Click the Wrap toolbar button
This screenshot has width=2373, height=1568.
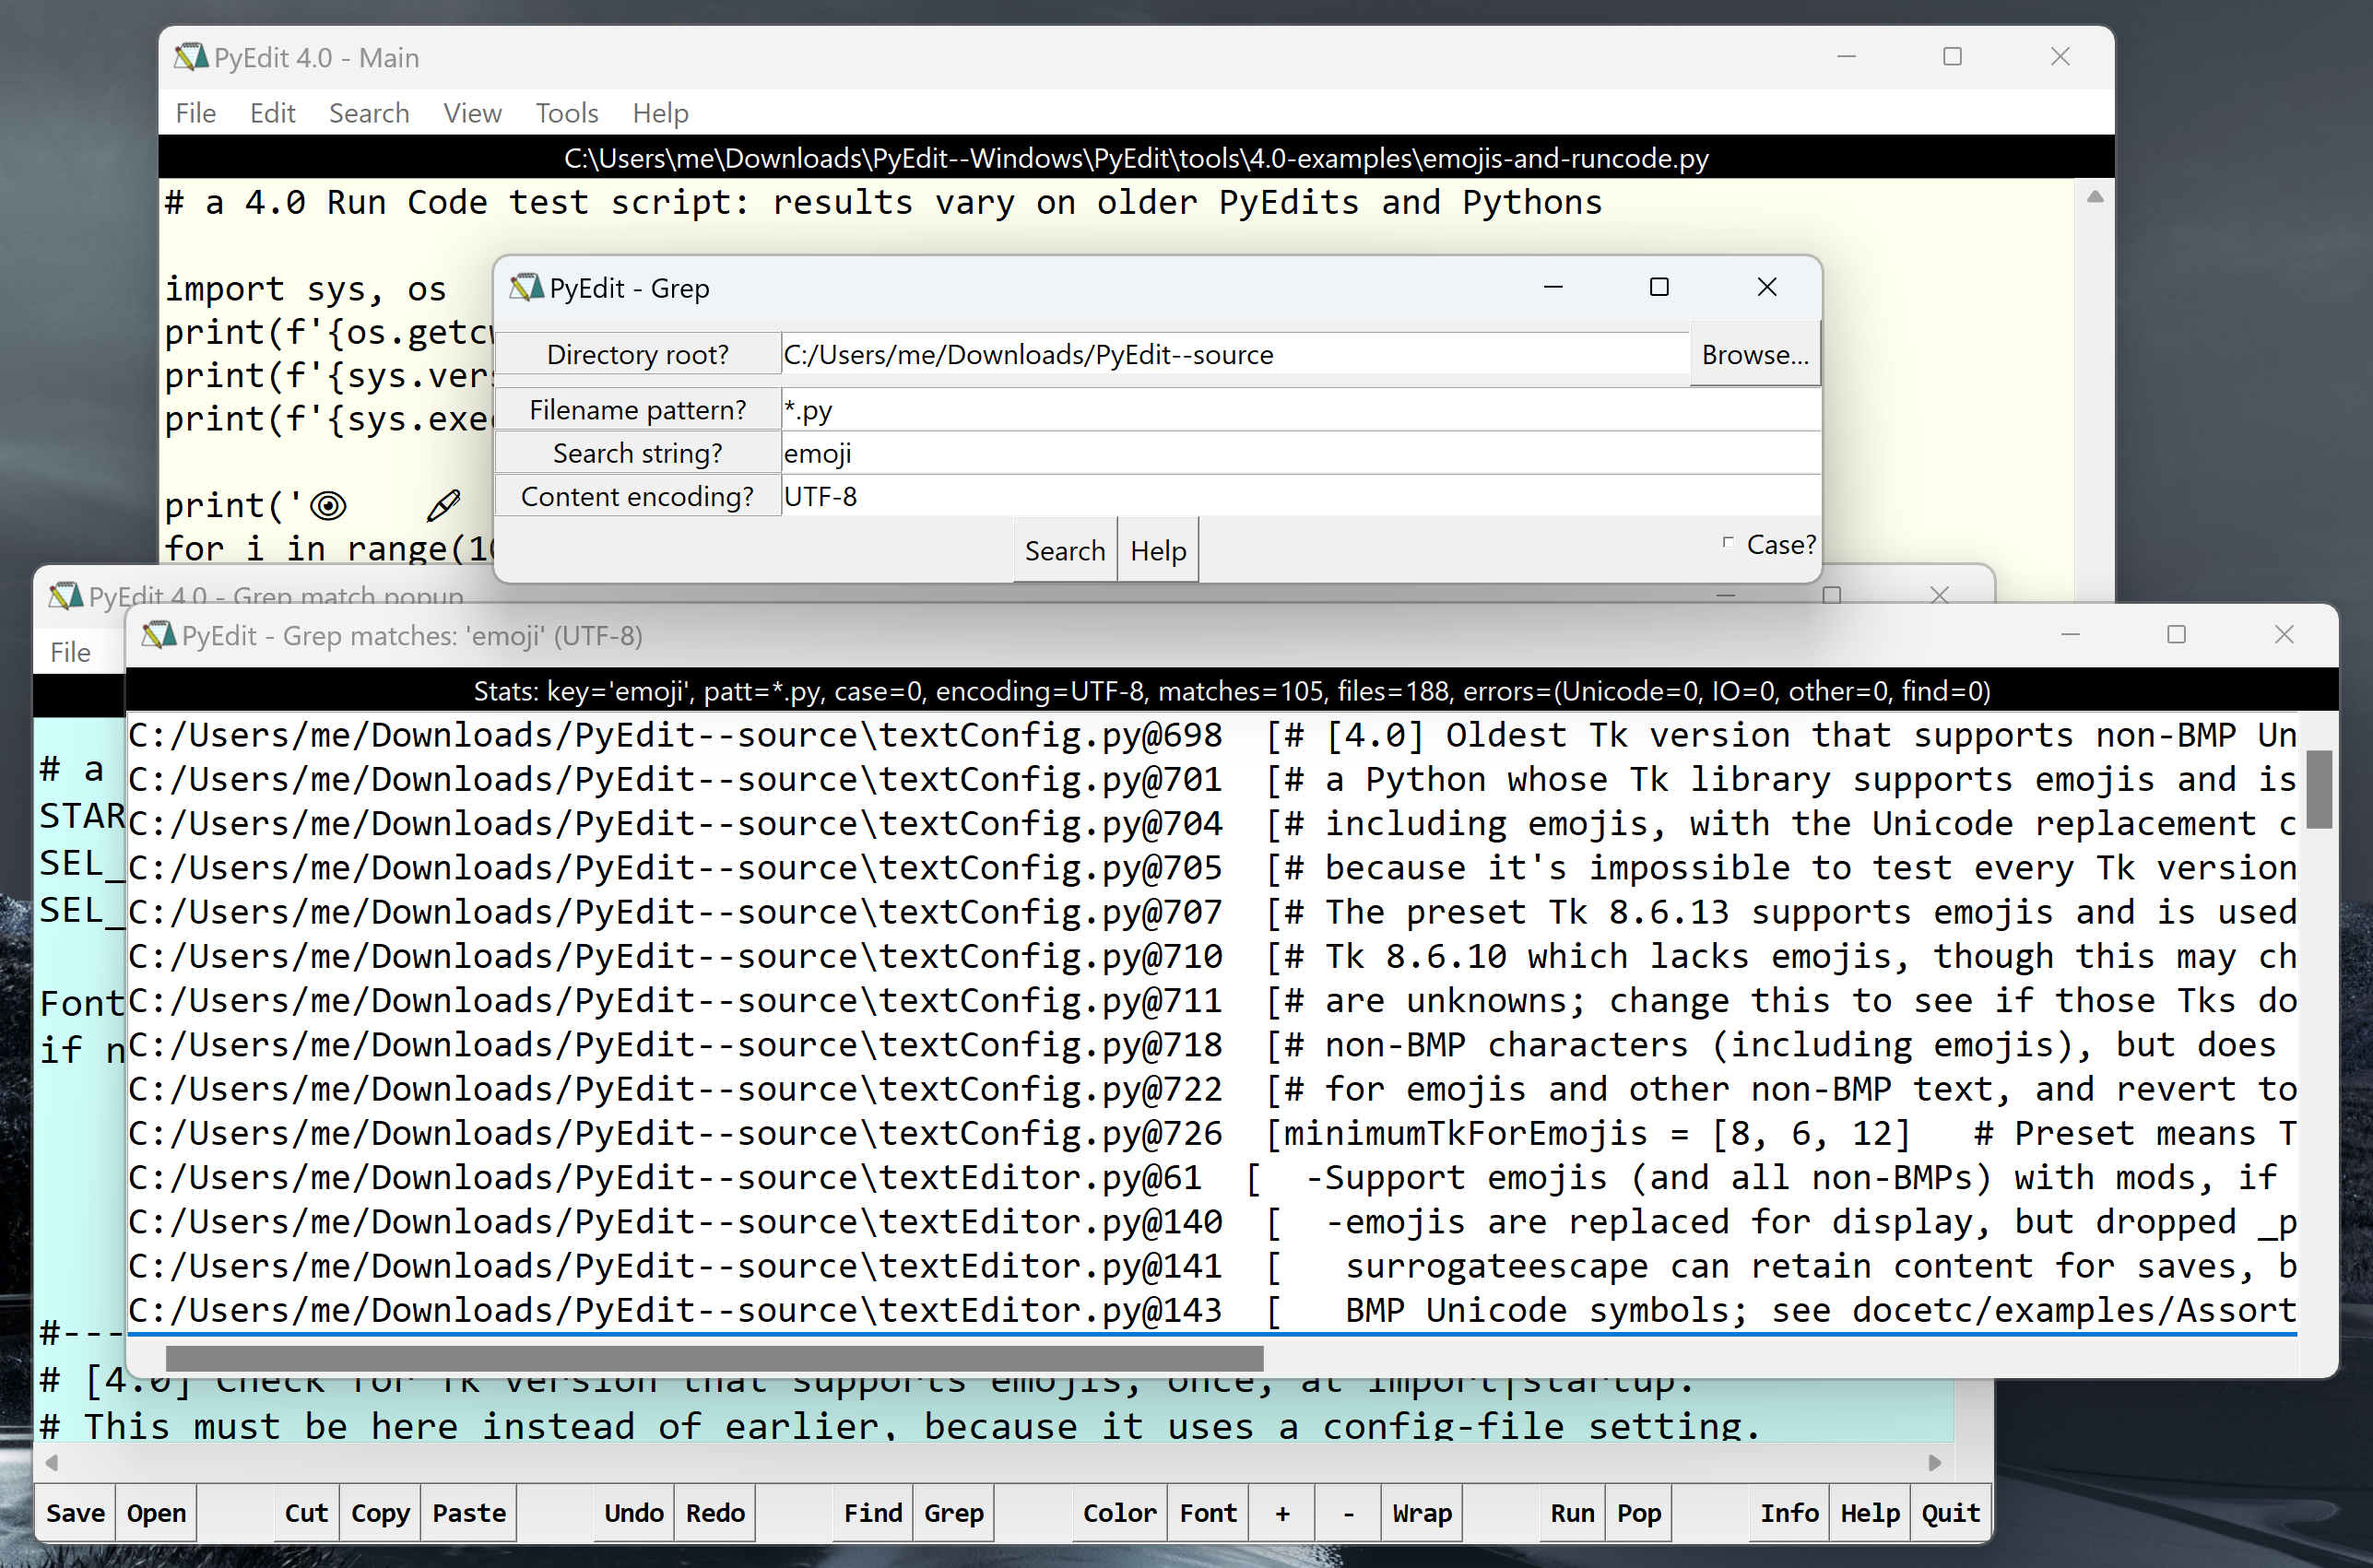click(x=1422, y=1513)
